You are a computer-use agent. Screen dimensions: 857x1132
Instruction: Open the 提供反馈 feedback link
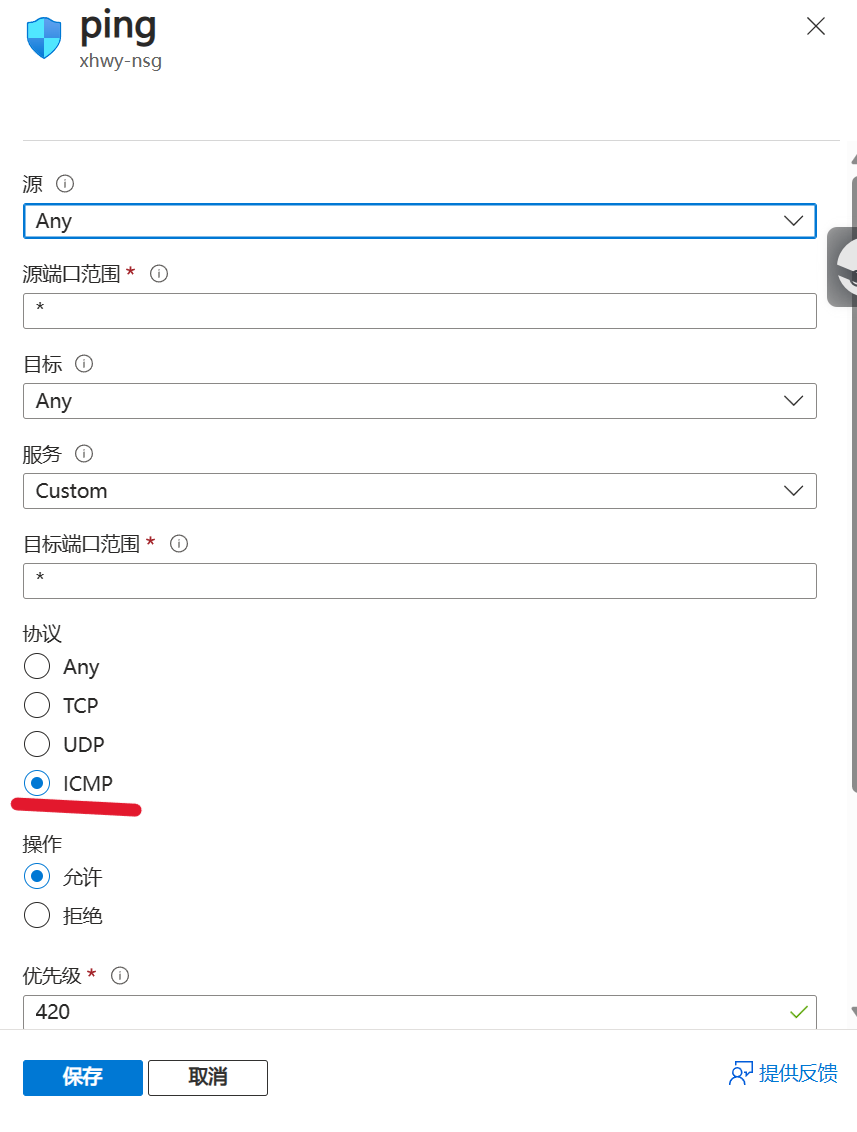coord(784,1074)
